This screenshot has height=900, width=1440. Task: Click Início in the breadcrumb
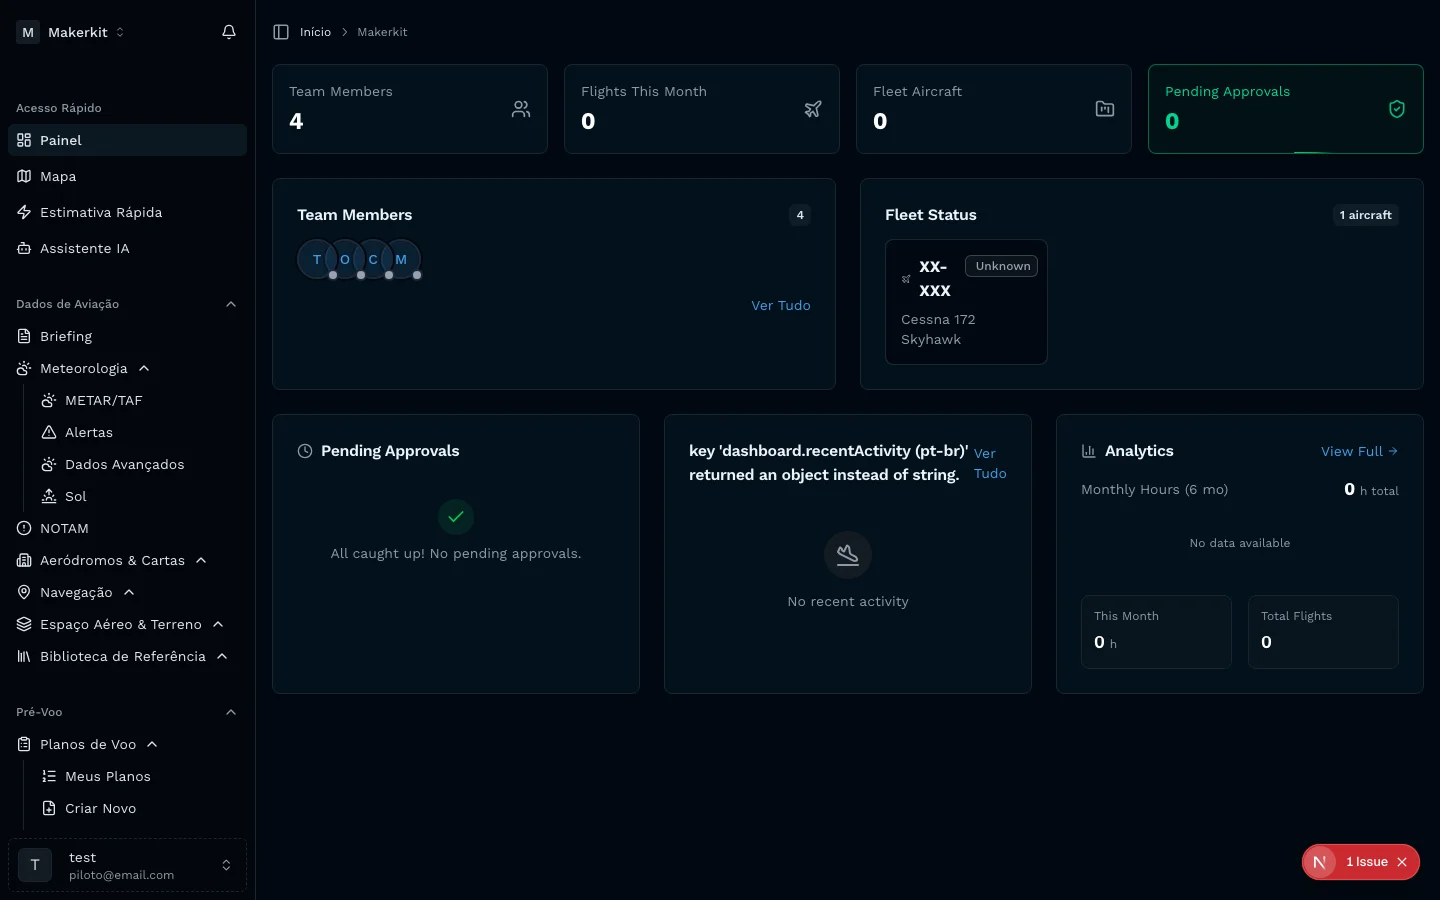pos(315,31)
